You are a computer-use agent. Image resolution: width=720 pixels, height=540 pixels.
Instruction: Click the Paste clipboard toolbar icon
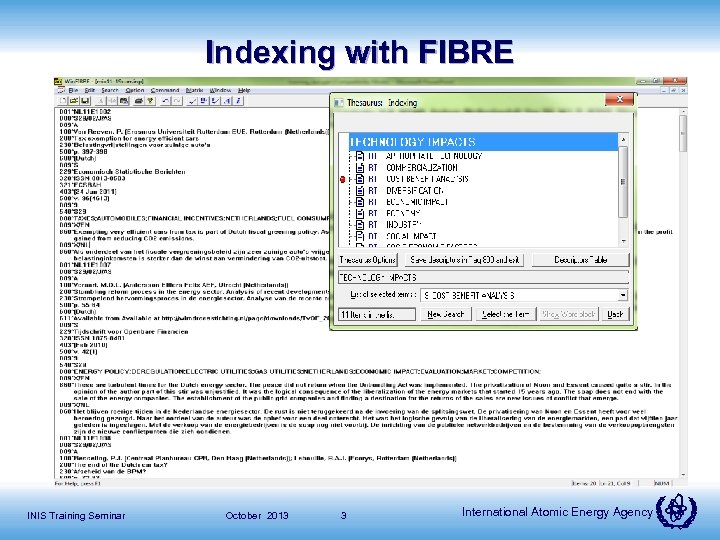pyautogui.click(x=124, y=101)
